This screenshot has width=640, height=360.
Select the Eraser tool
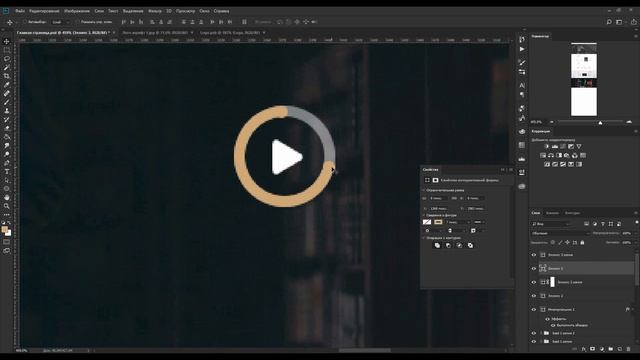(x=7, y=128)
